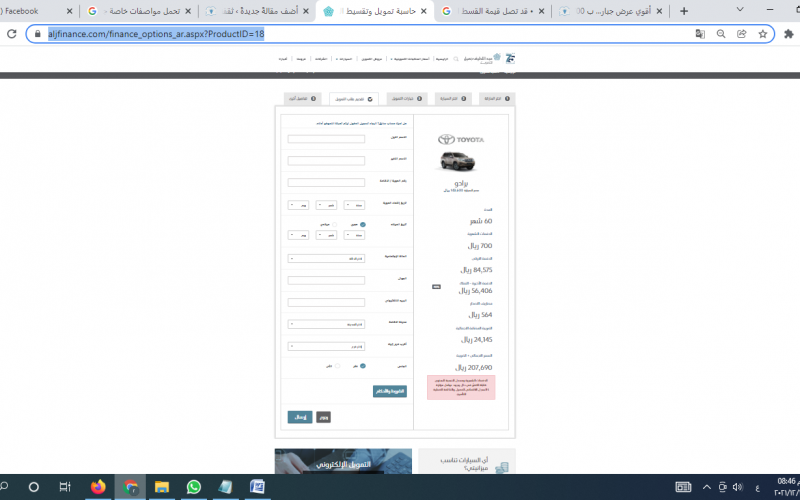Switch to the أقوي عرض جبار browser tab
Image resolution: width=800 pixels, height=500 pixels.
pos(610,11)
